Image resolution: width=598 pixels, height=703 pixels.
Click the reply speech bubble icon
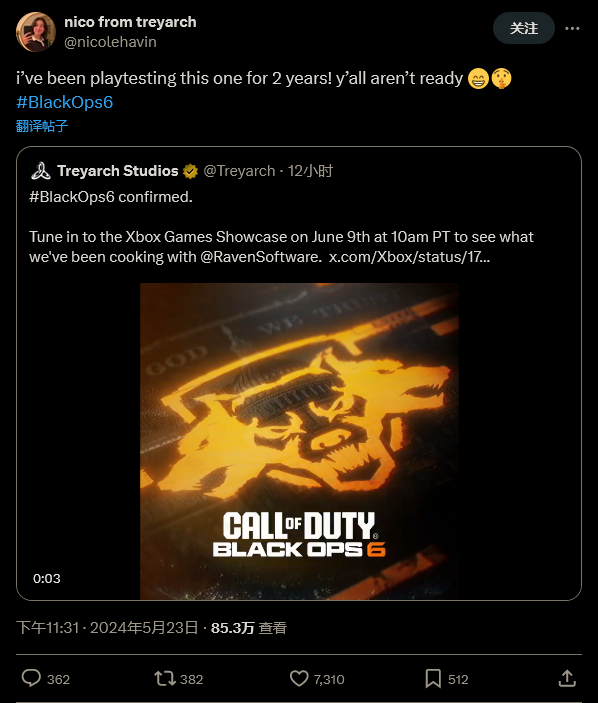tap(31, 678)
